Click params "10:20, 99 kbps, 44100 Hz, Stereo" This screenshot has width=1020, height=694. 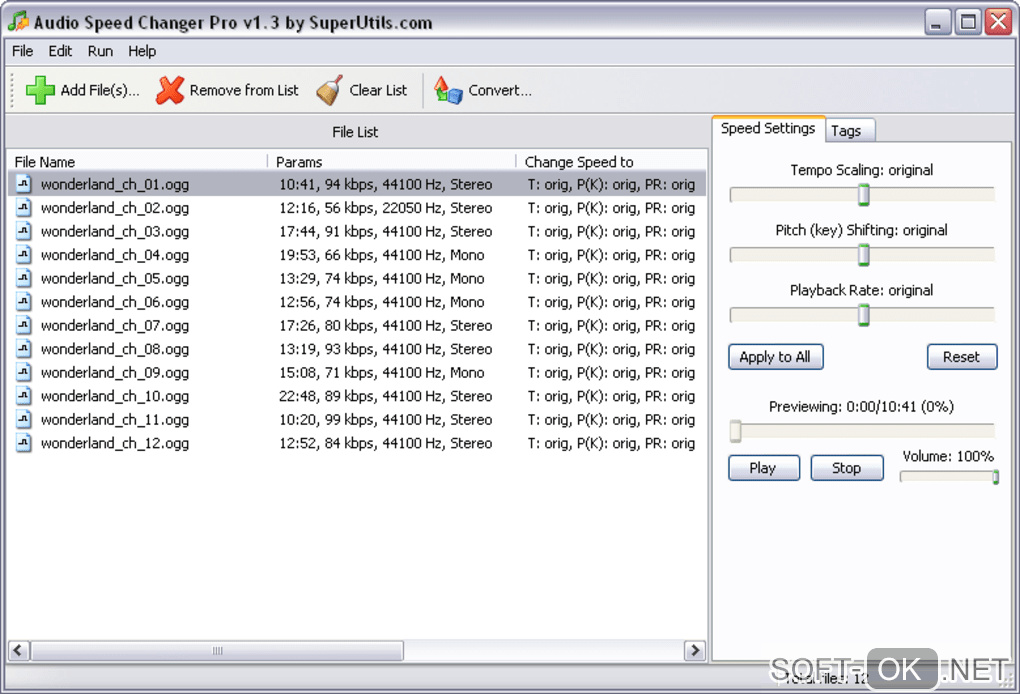click(x=386, y=420)
